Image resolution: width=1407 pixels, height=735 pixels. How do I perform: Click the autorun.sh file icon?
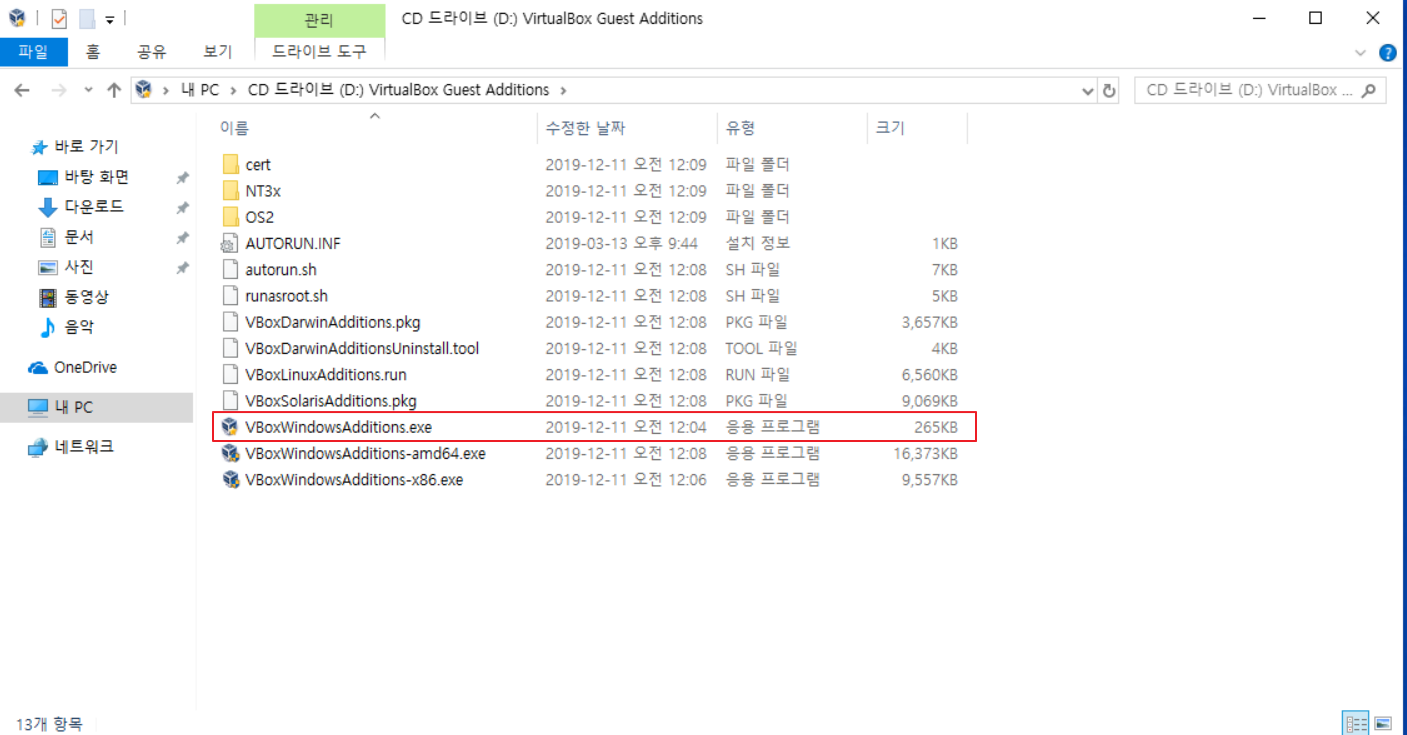coord(230,269)
